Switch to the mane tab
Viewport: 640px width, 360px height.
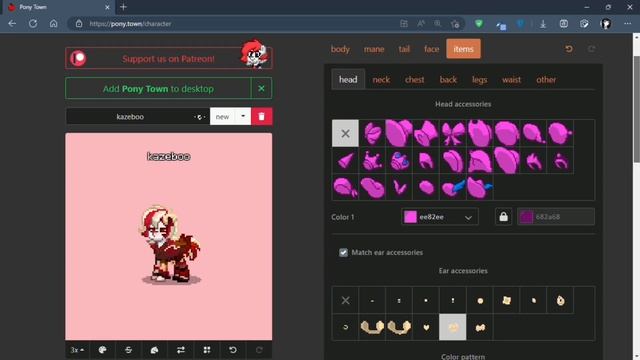374,49
